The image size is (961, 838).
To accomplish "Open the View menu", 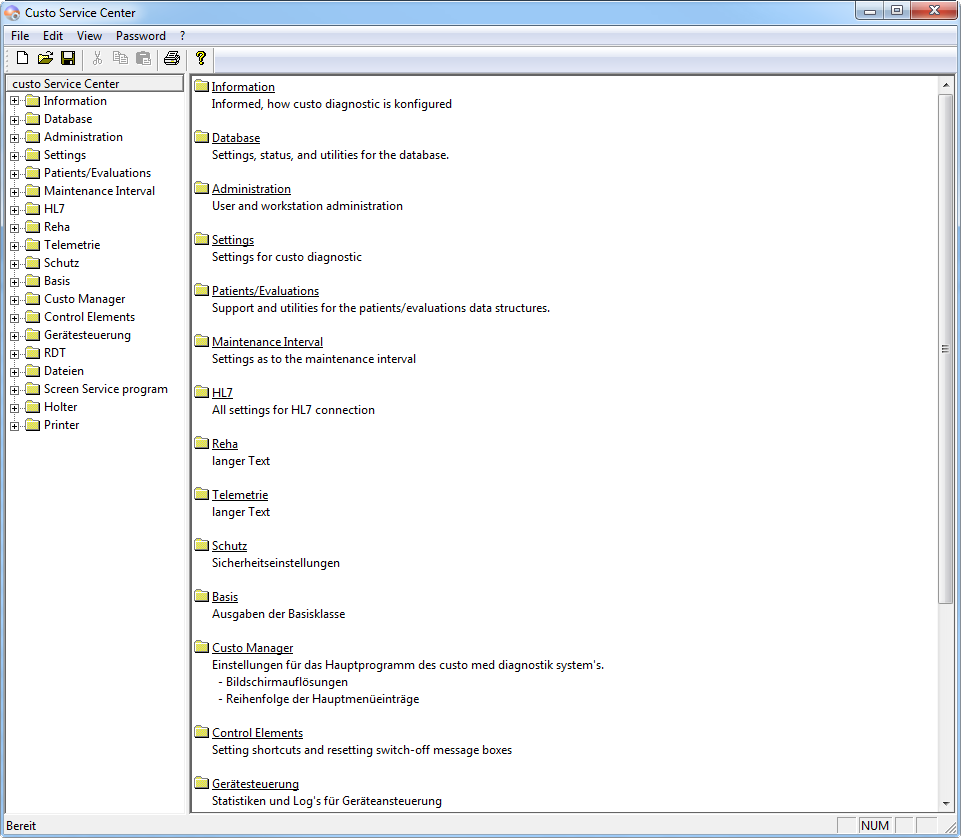I will 89,36.
